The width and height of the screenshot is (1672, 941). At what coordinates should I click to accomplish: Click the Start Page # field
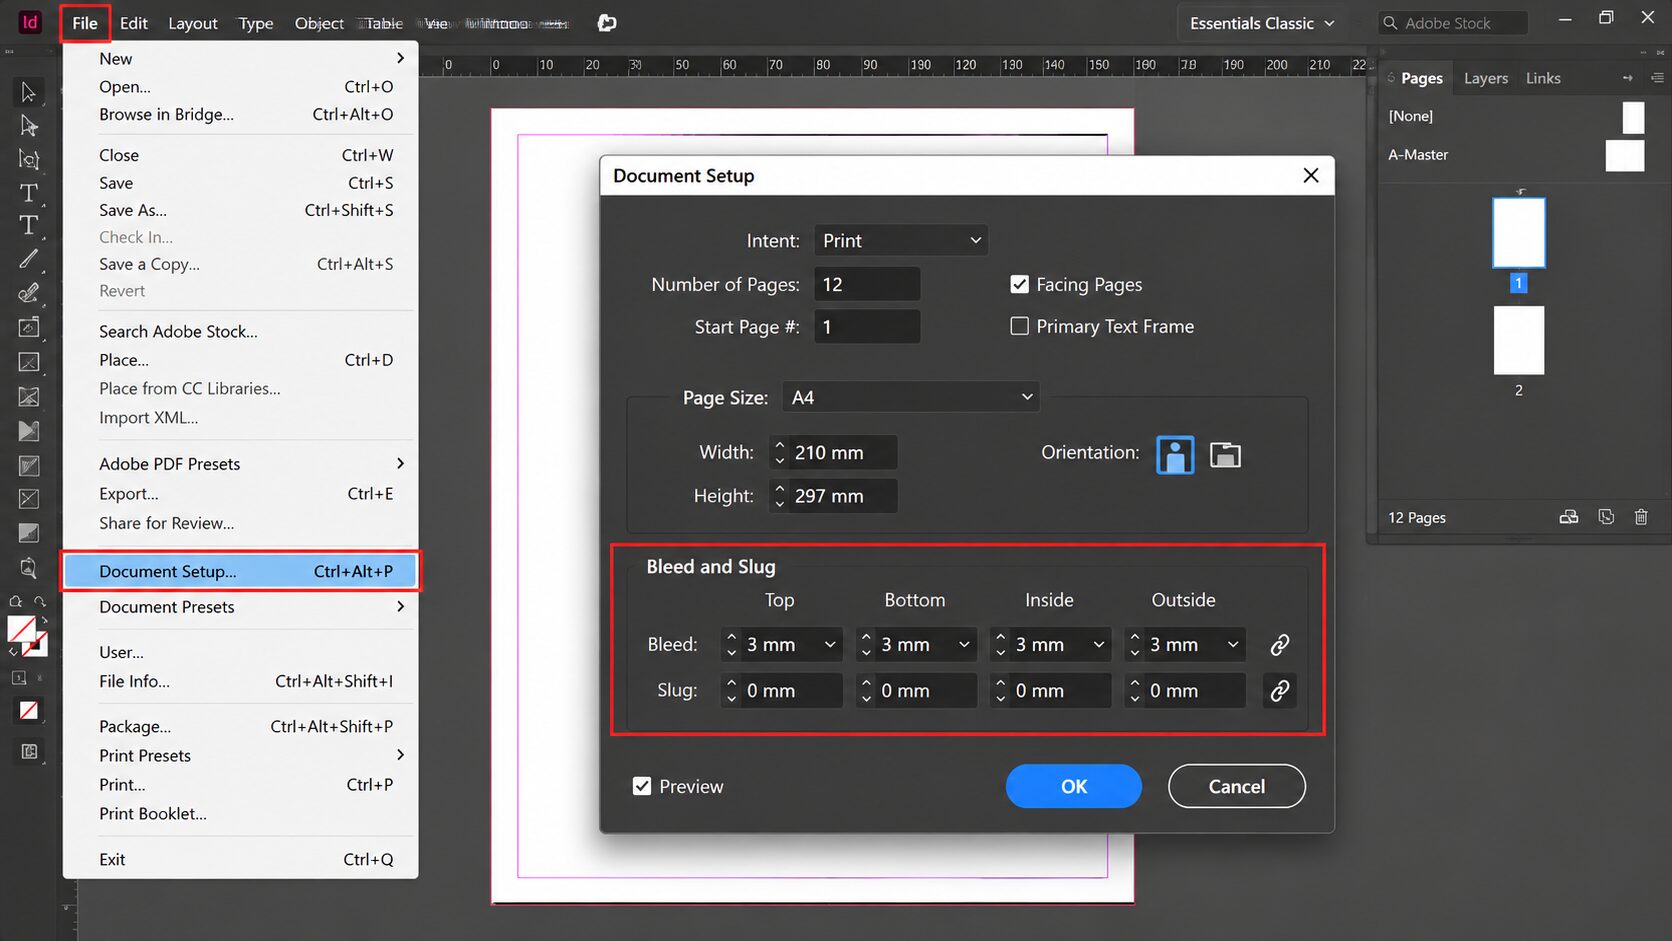click(x=867, y=327)
